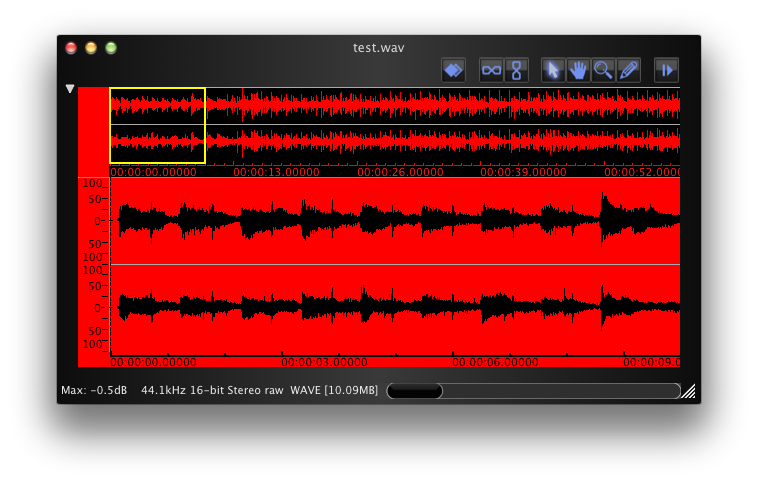Collapse the overview with the white triangle
Viewport: 758px width, 483px height.
[70, 89]
